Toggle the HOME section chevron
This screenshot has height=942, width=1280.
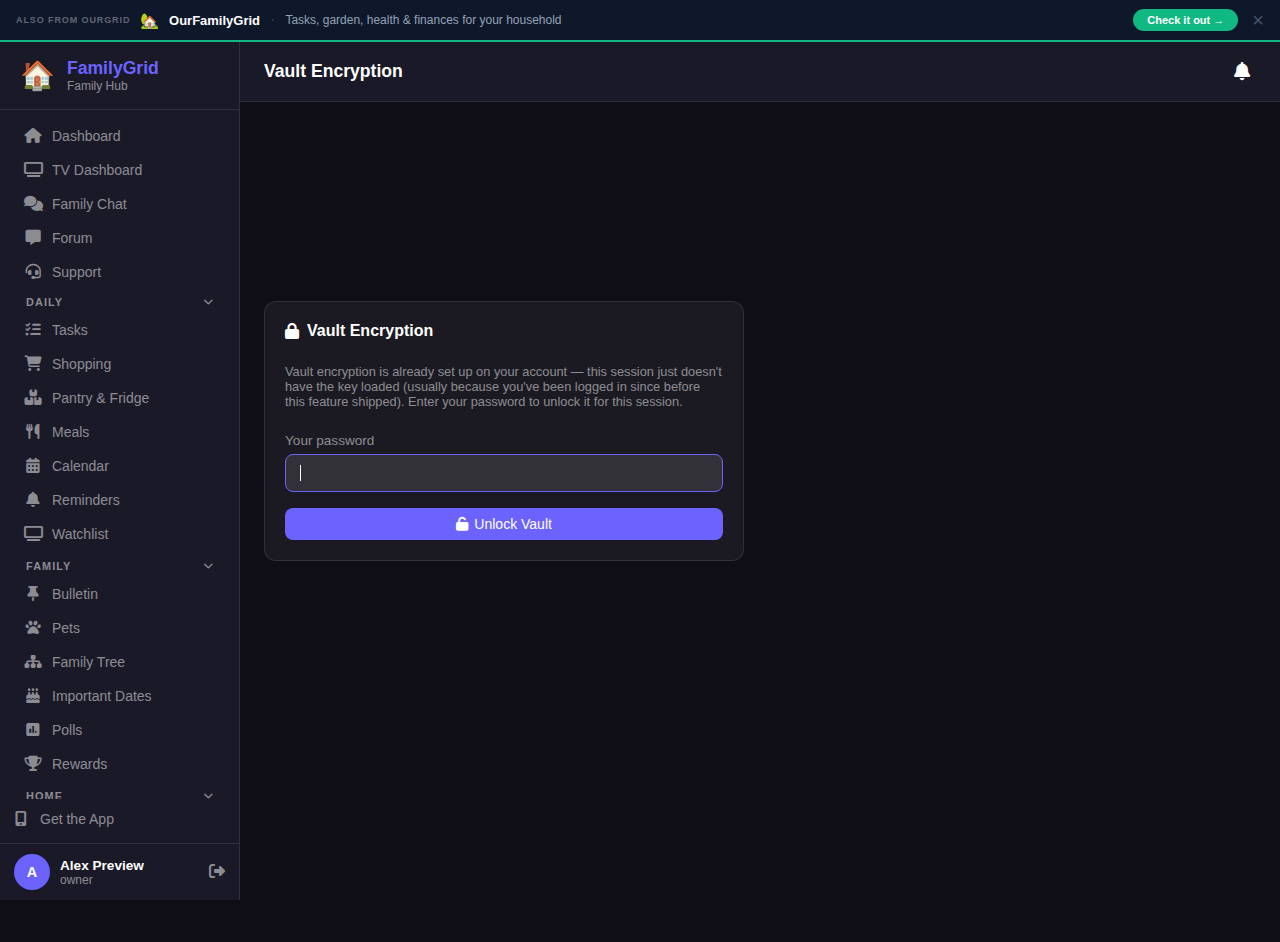(208, 796)
